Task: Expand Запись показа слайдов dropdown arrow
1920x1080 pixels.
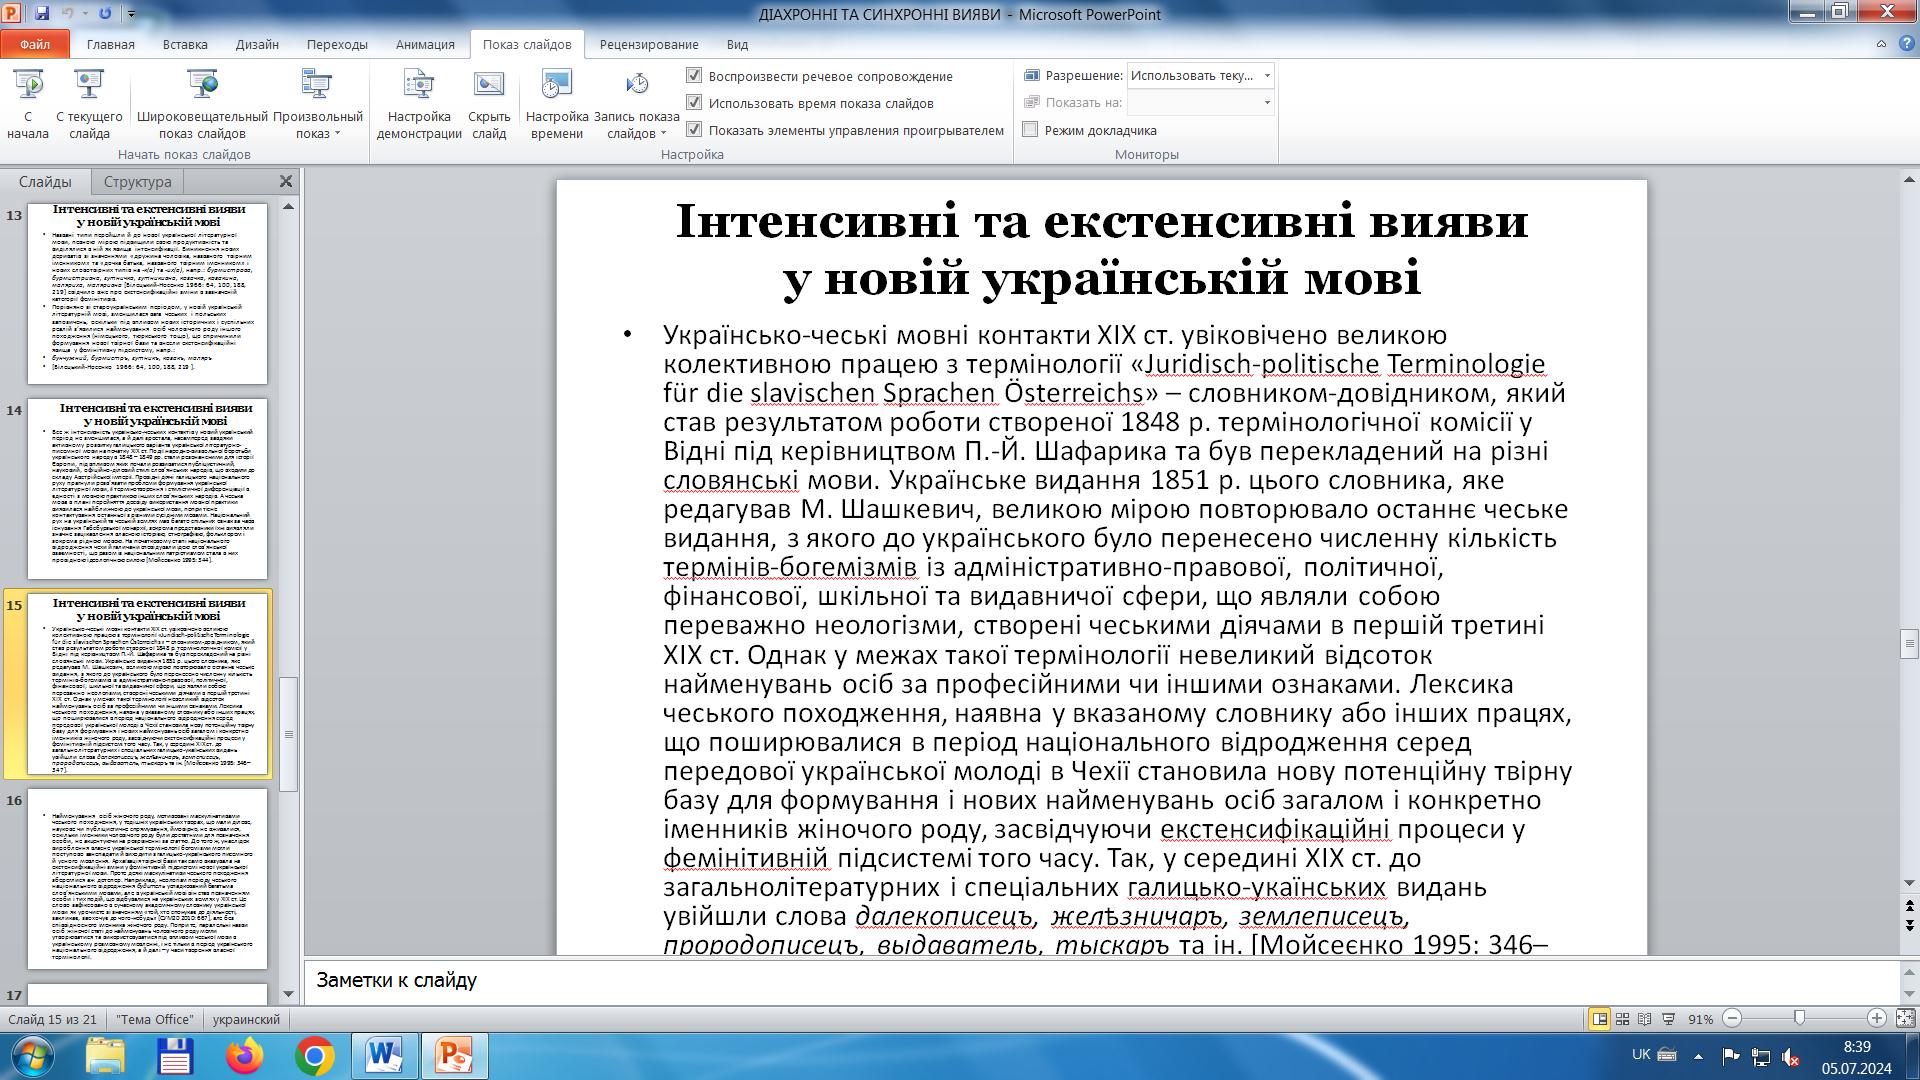Action: [663, 134]
